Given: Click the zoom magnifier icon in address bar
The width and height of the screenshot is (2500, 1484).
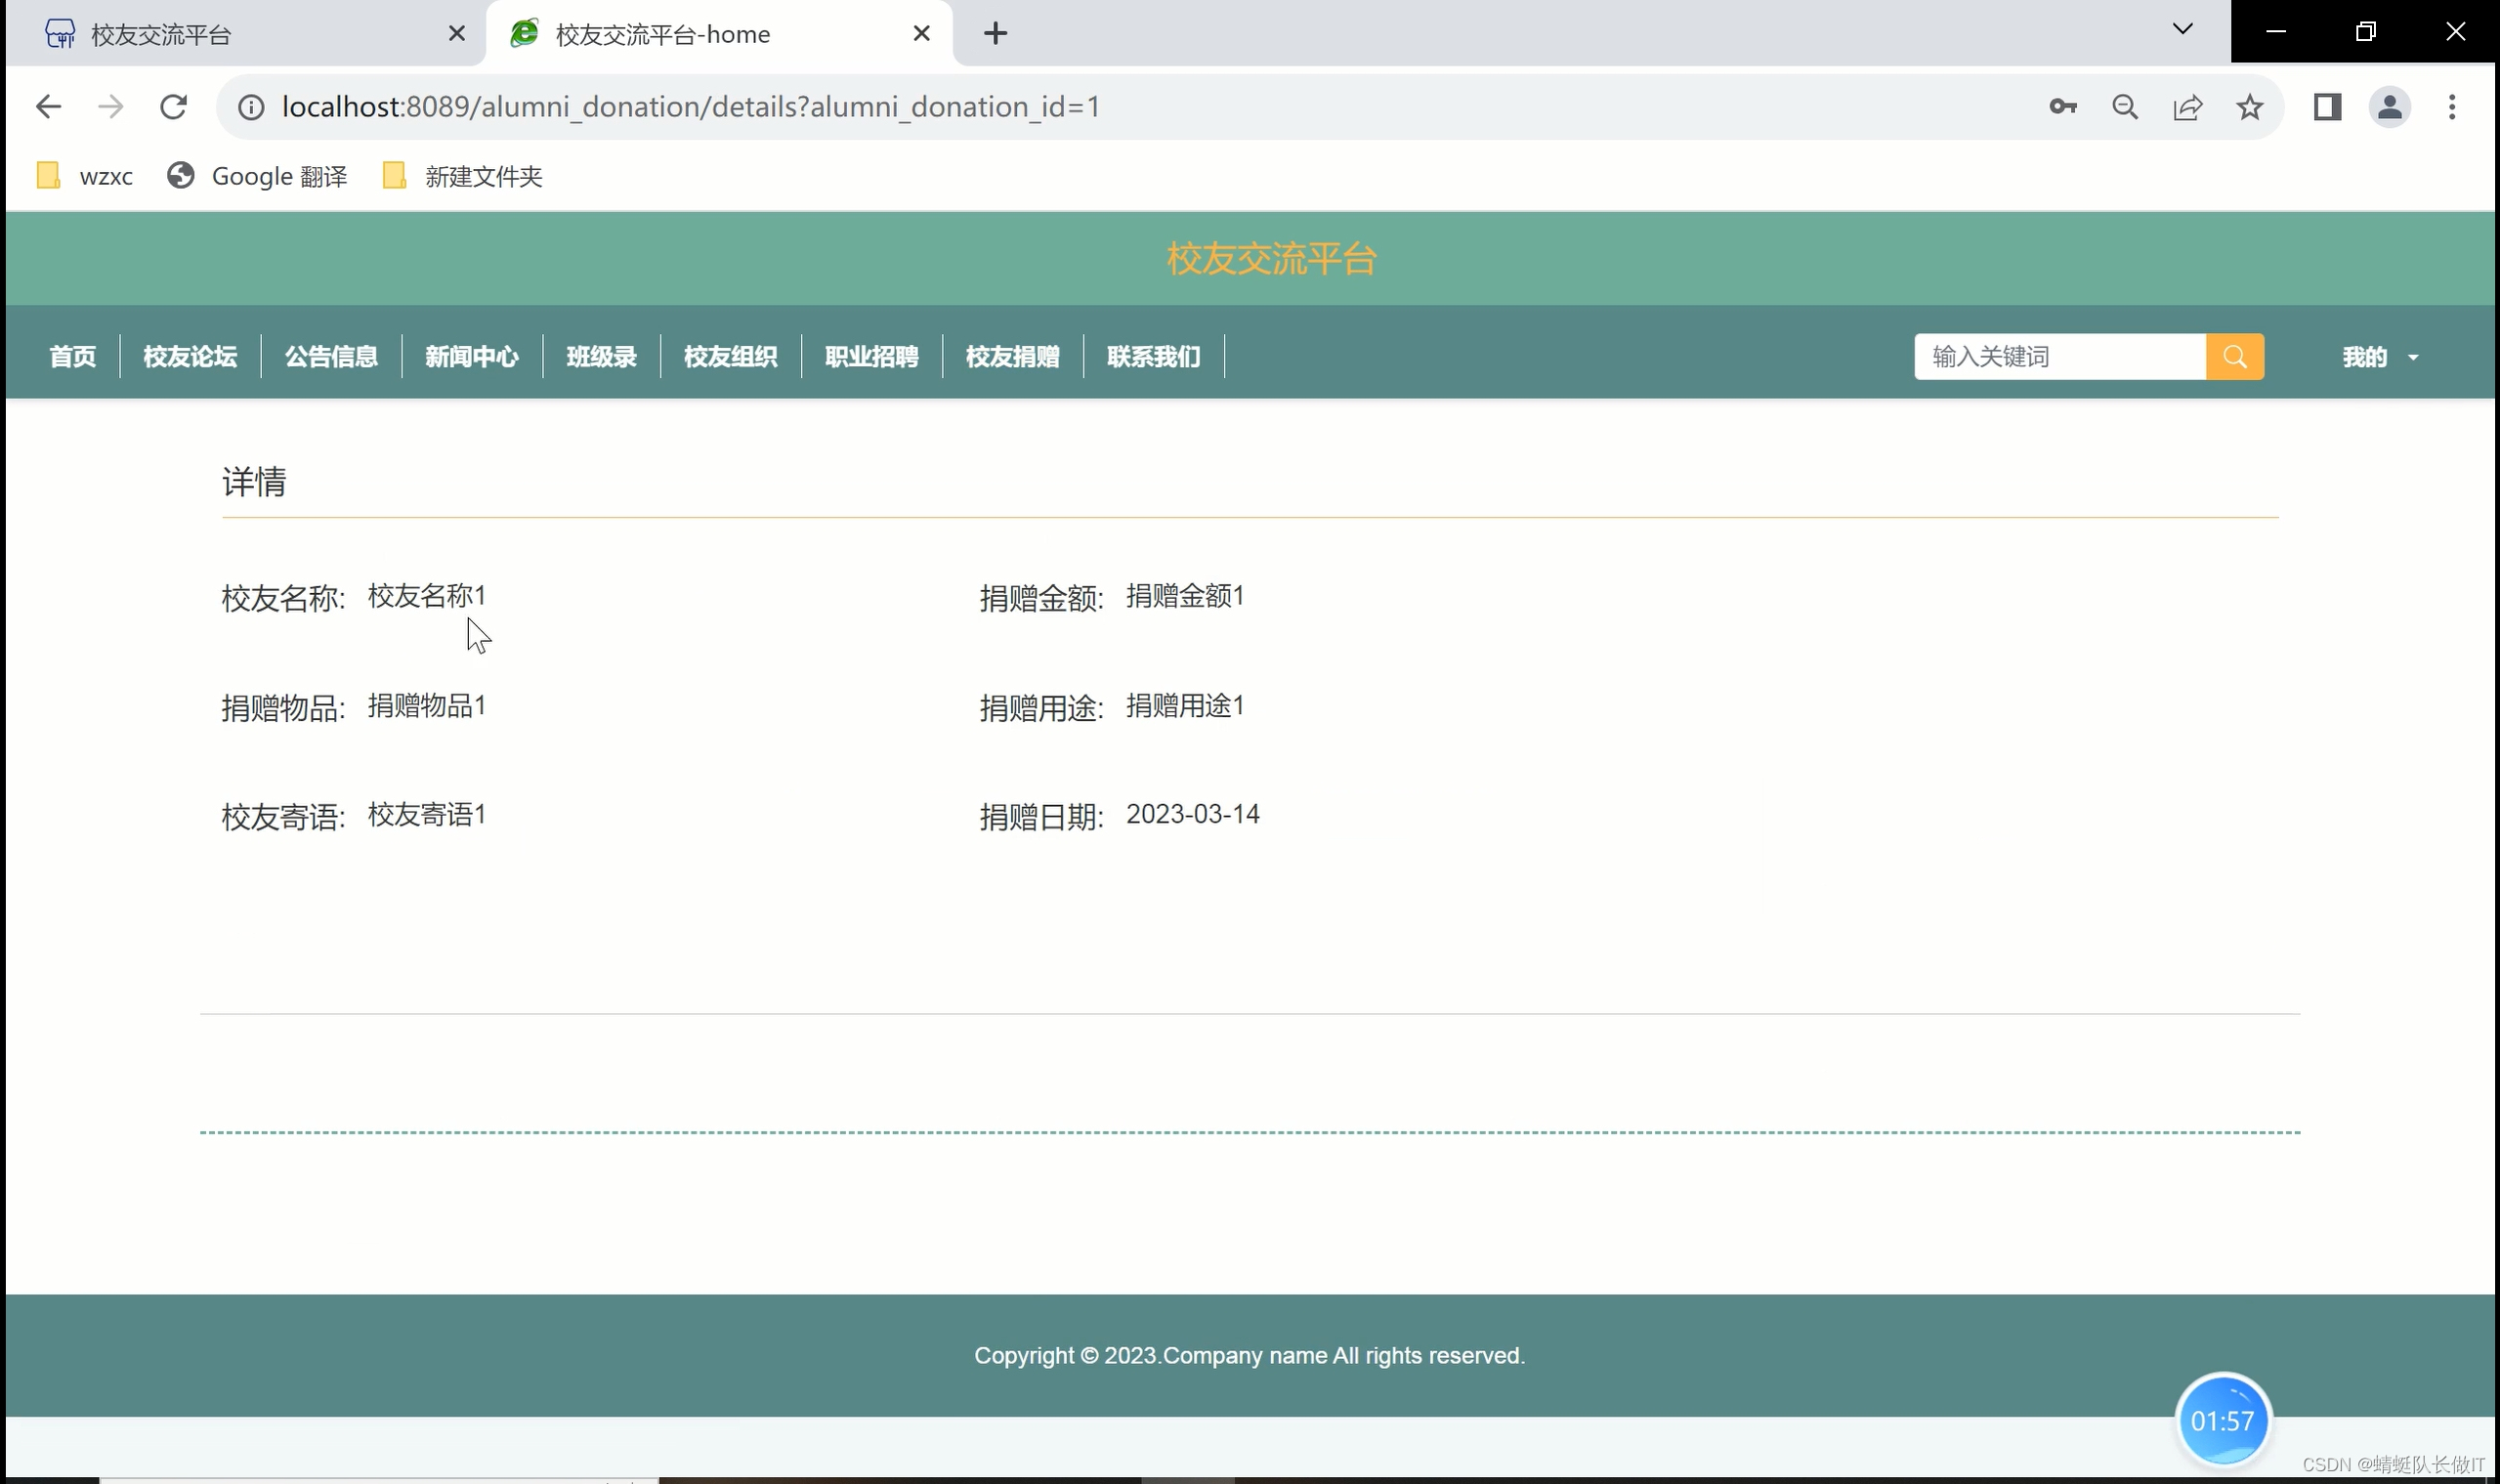Looking at the screenshot, I should click(2126, 107).
